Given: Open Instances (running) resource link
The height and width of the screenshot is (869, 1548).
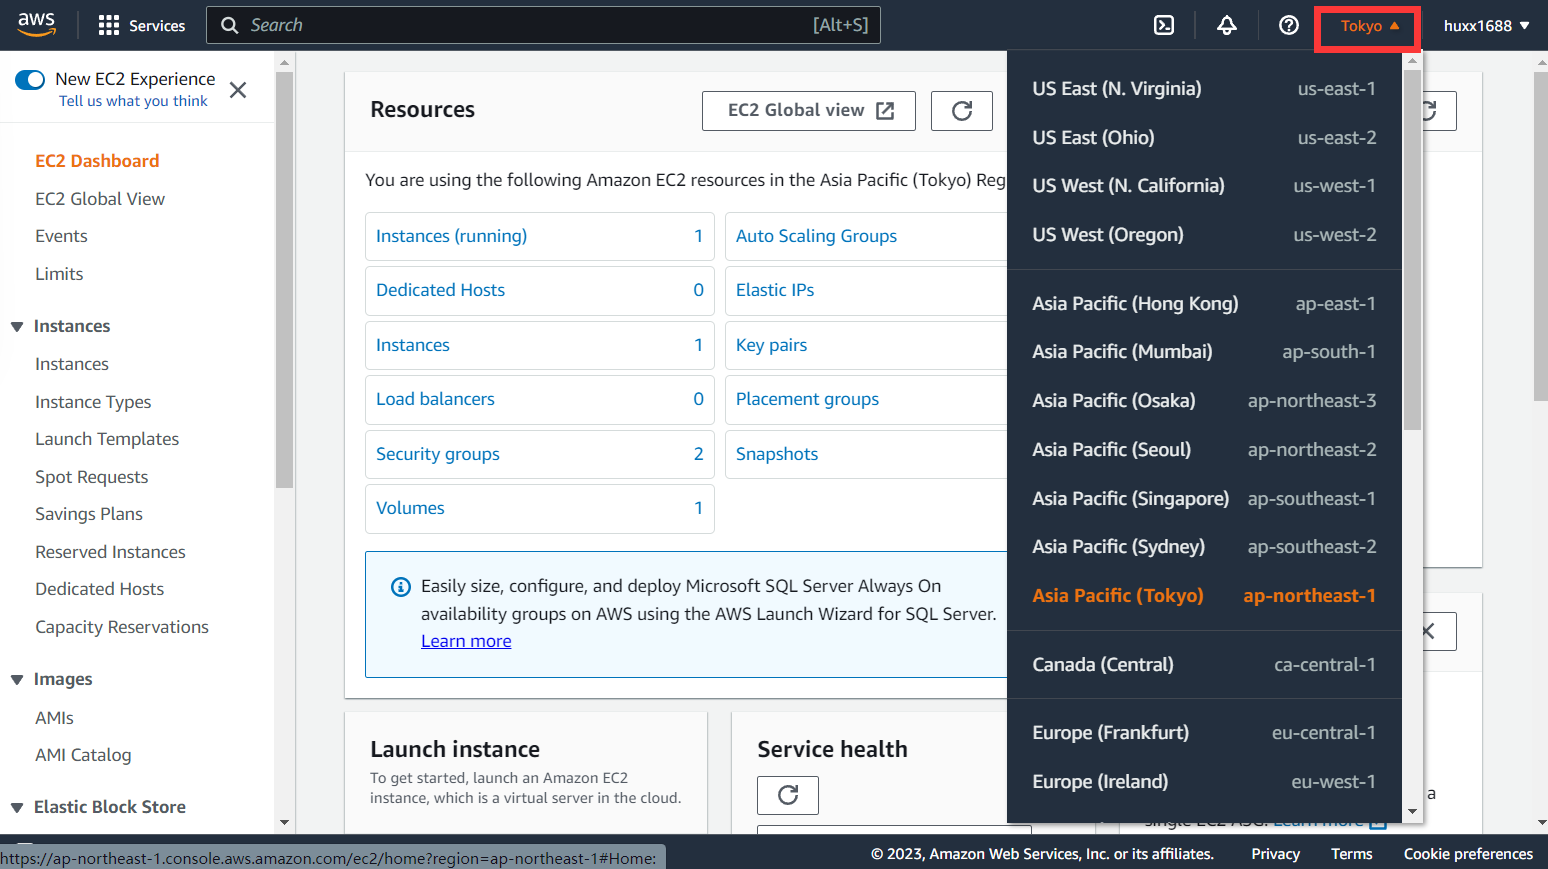Looking at the screenshot, I should [x=451, y=236].
